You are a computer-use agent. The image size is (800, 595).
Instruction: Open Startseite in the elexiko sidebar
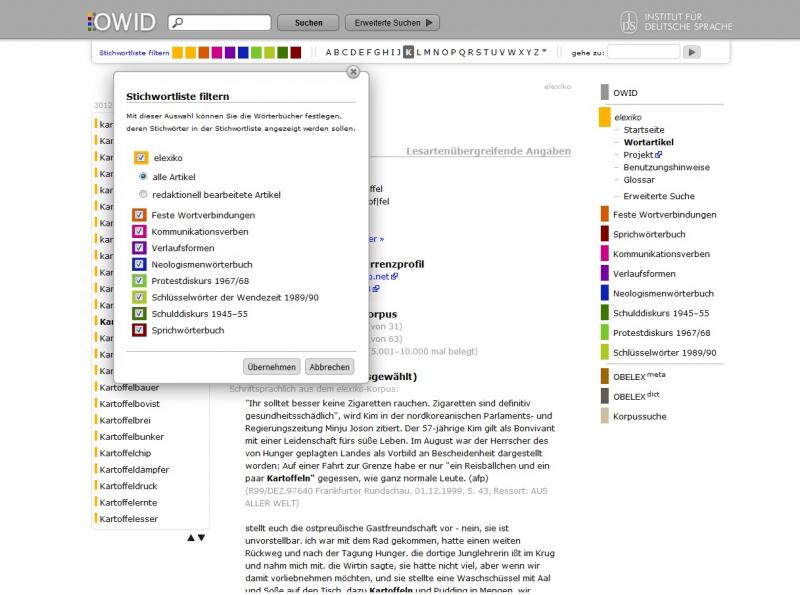[644, 130]
